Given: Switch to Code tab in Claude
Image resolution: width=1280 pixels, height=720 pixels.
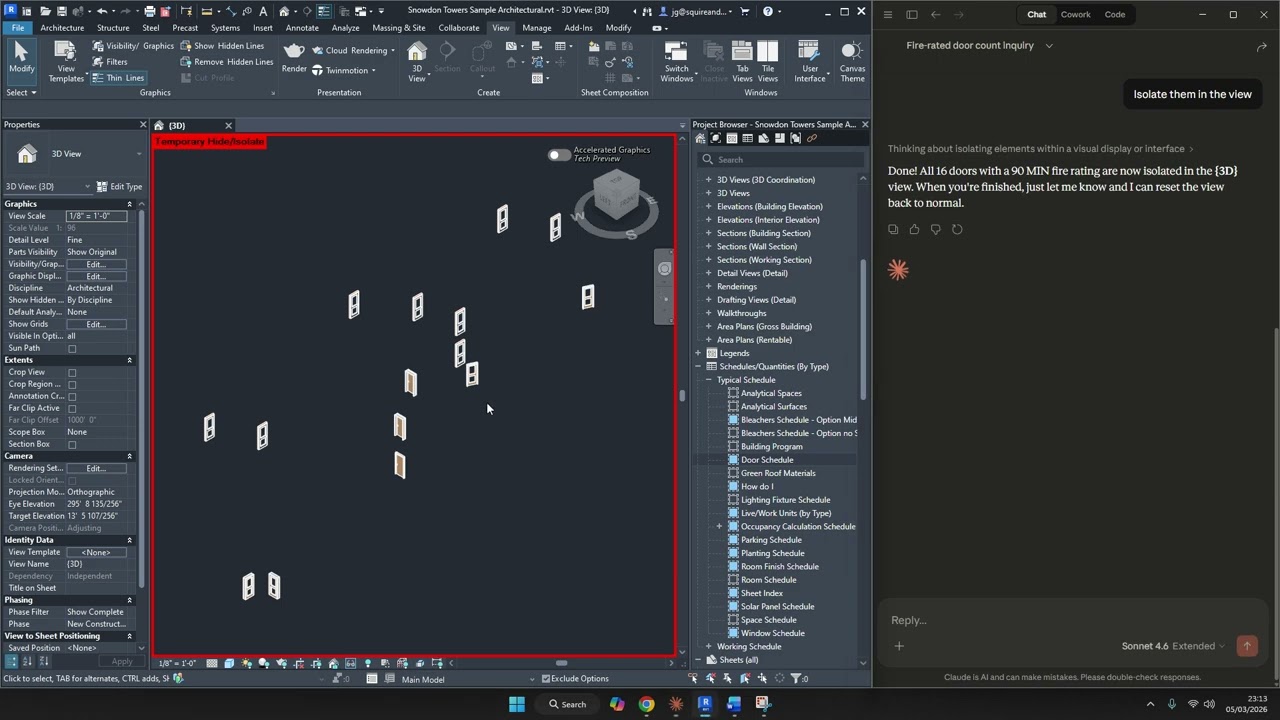Looking at the screenshot, I should click(1114, 14).
